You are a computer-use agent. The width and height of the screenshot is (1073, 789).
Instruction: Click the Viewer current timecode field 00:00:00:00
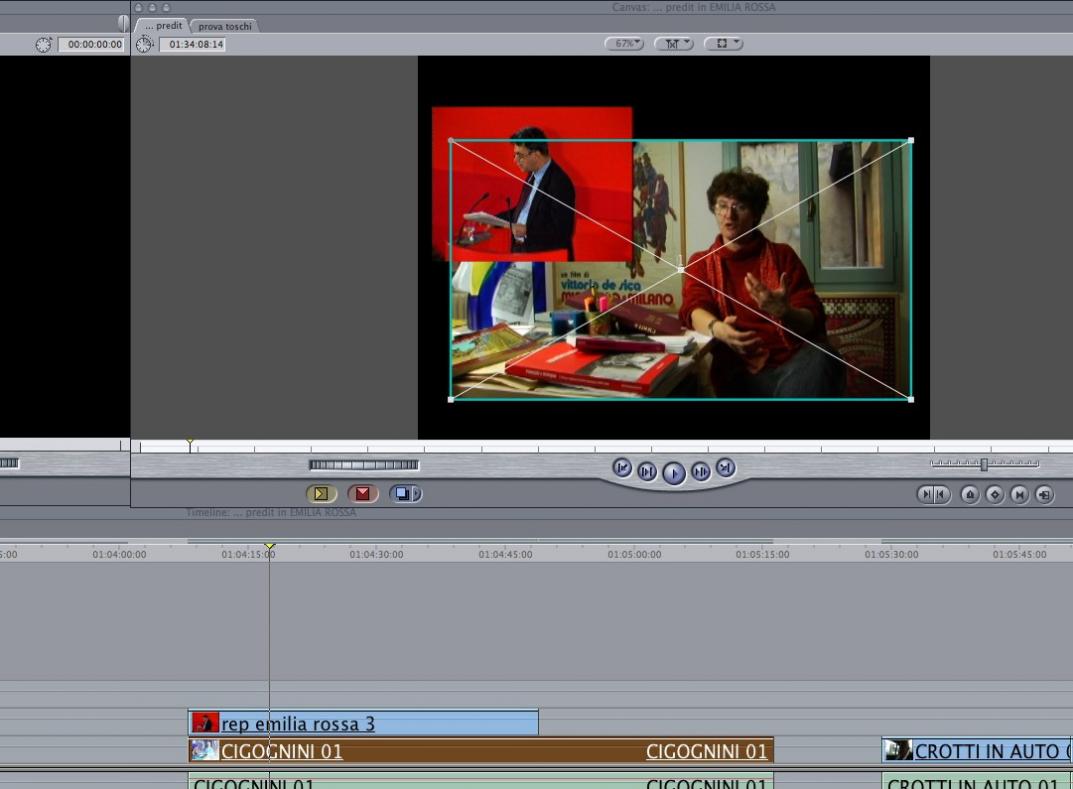pyautogui.click(x=92, y=44)
